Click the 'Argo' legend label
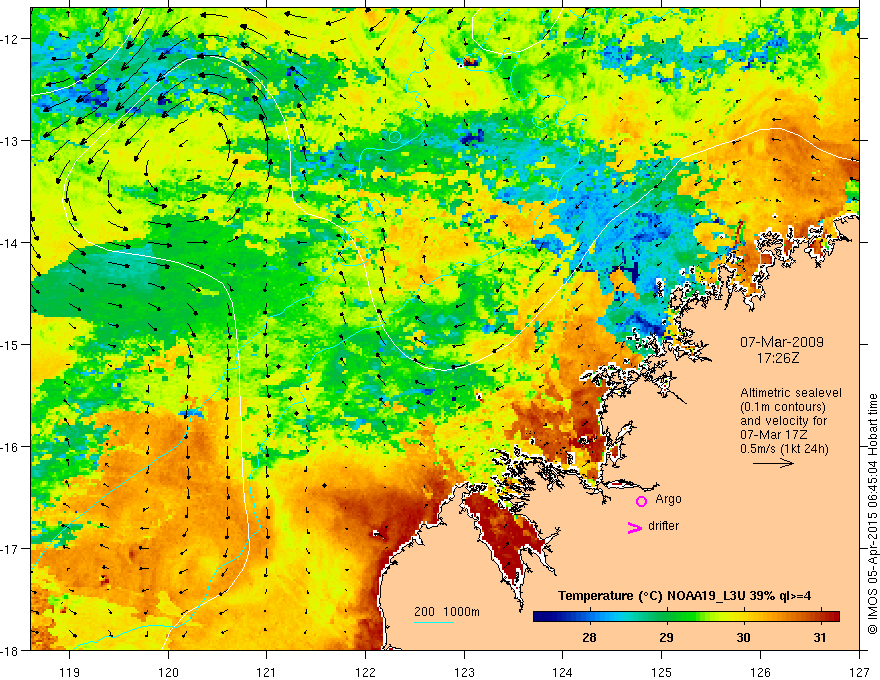This screenshot has width=880, height=680. click(x=668, y=499)
